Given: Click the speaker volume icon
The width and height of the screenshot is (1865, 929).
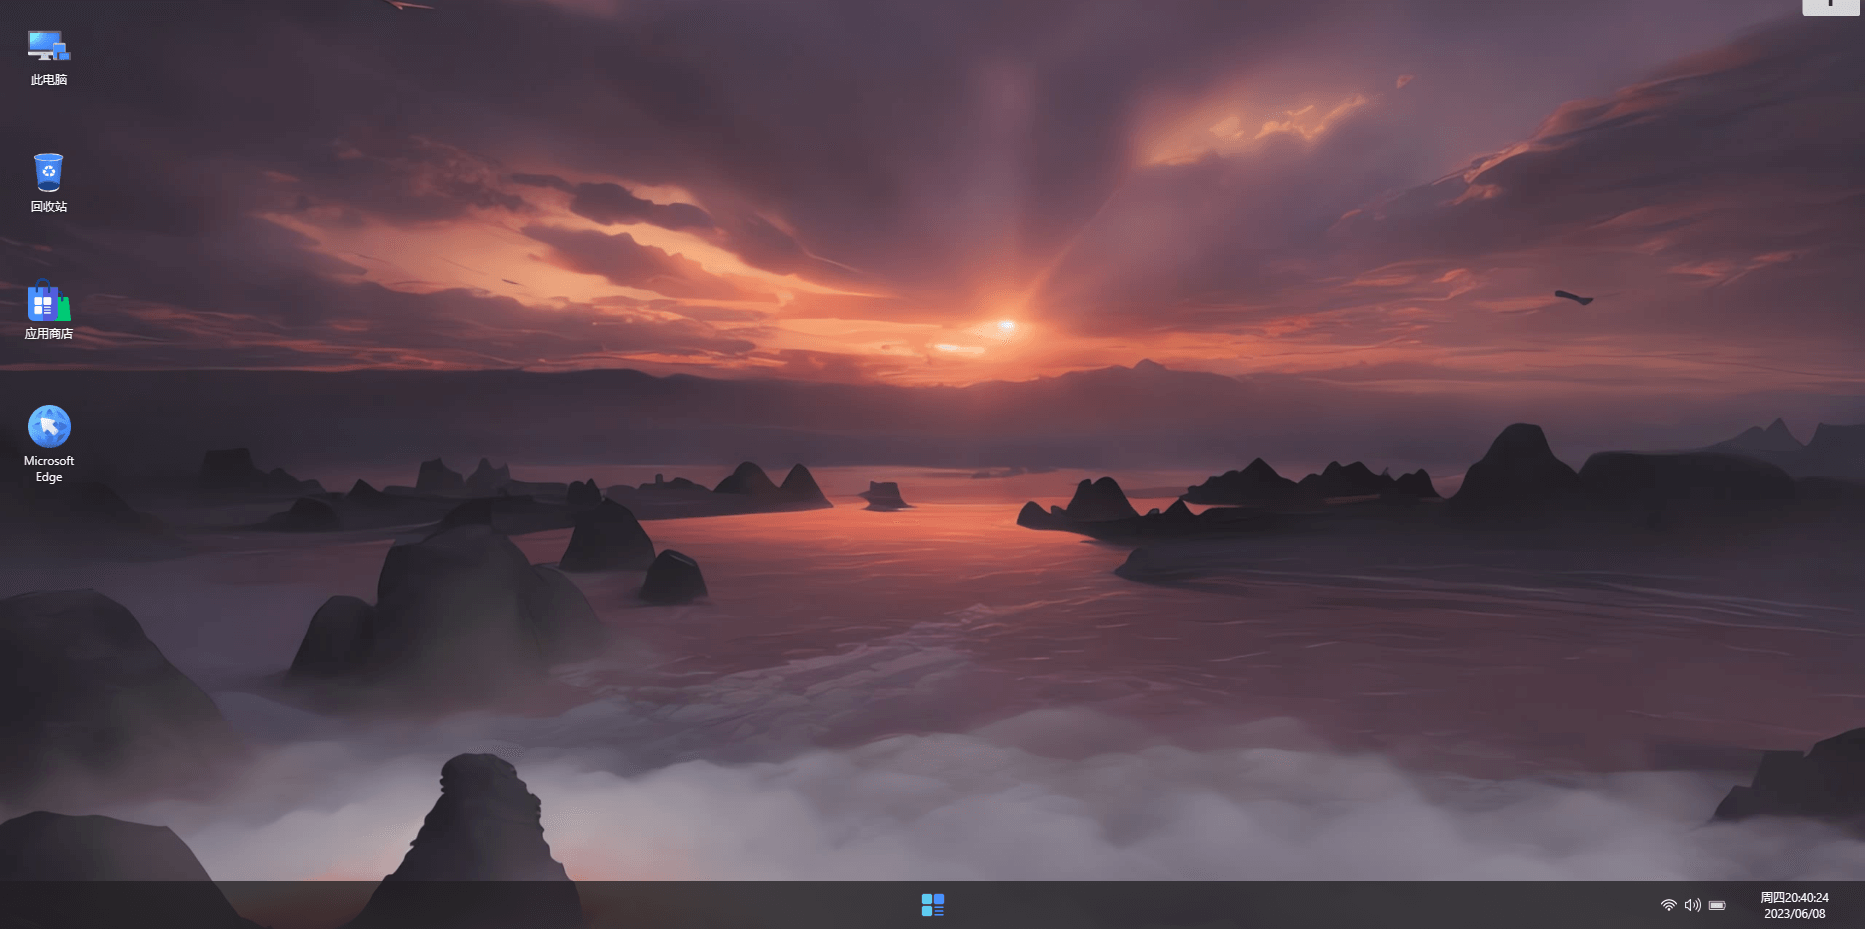Looking at the screenshot, I should [1692, 905].
